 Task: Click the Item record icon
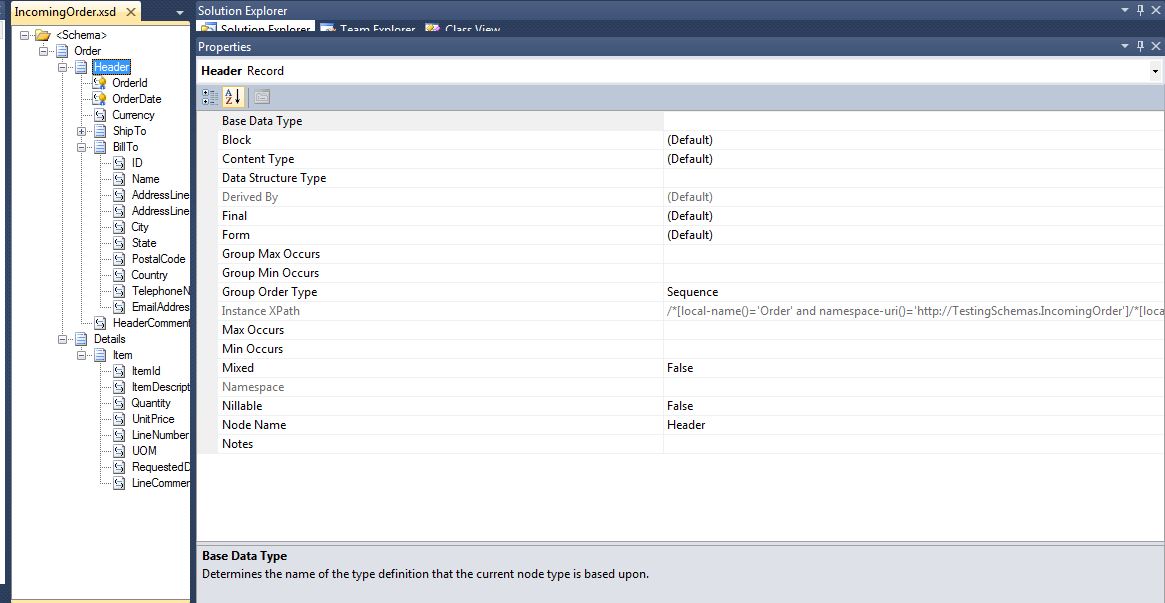100,355
